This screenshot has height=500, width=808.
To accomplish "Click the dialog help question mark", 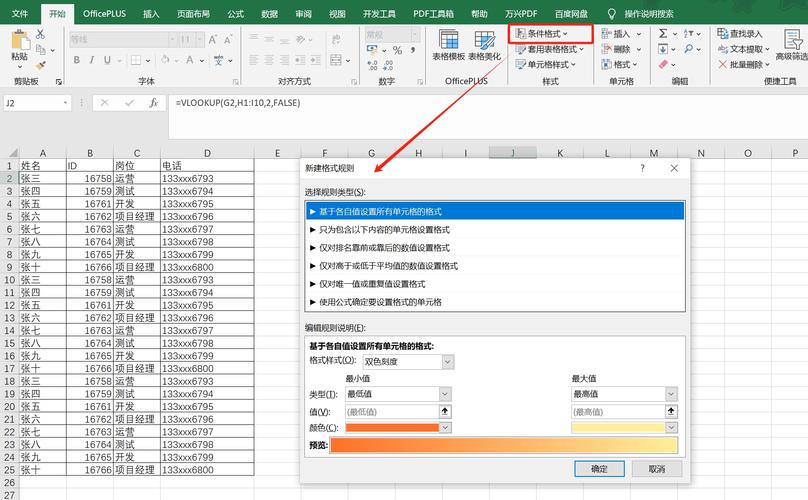I will pos(642,168).
